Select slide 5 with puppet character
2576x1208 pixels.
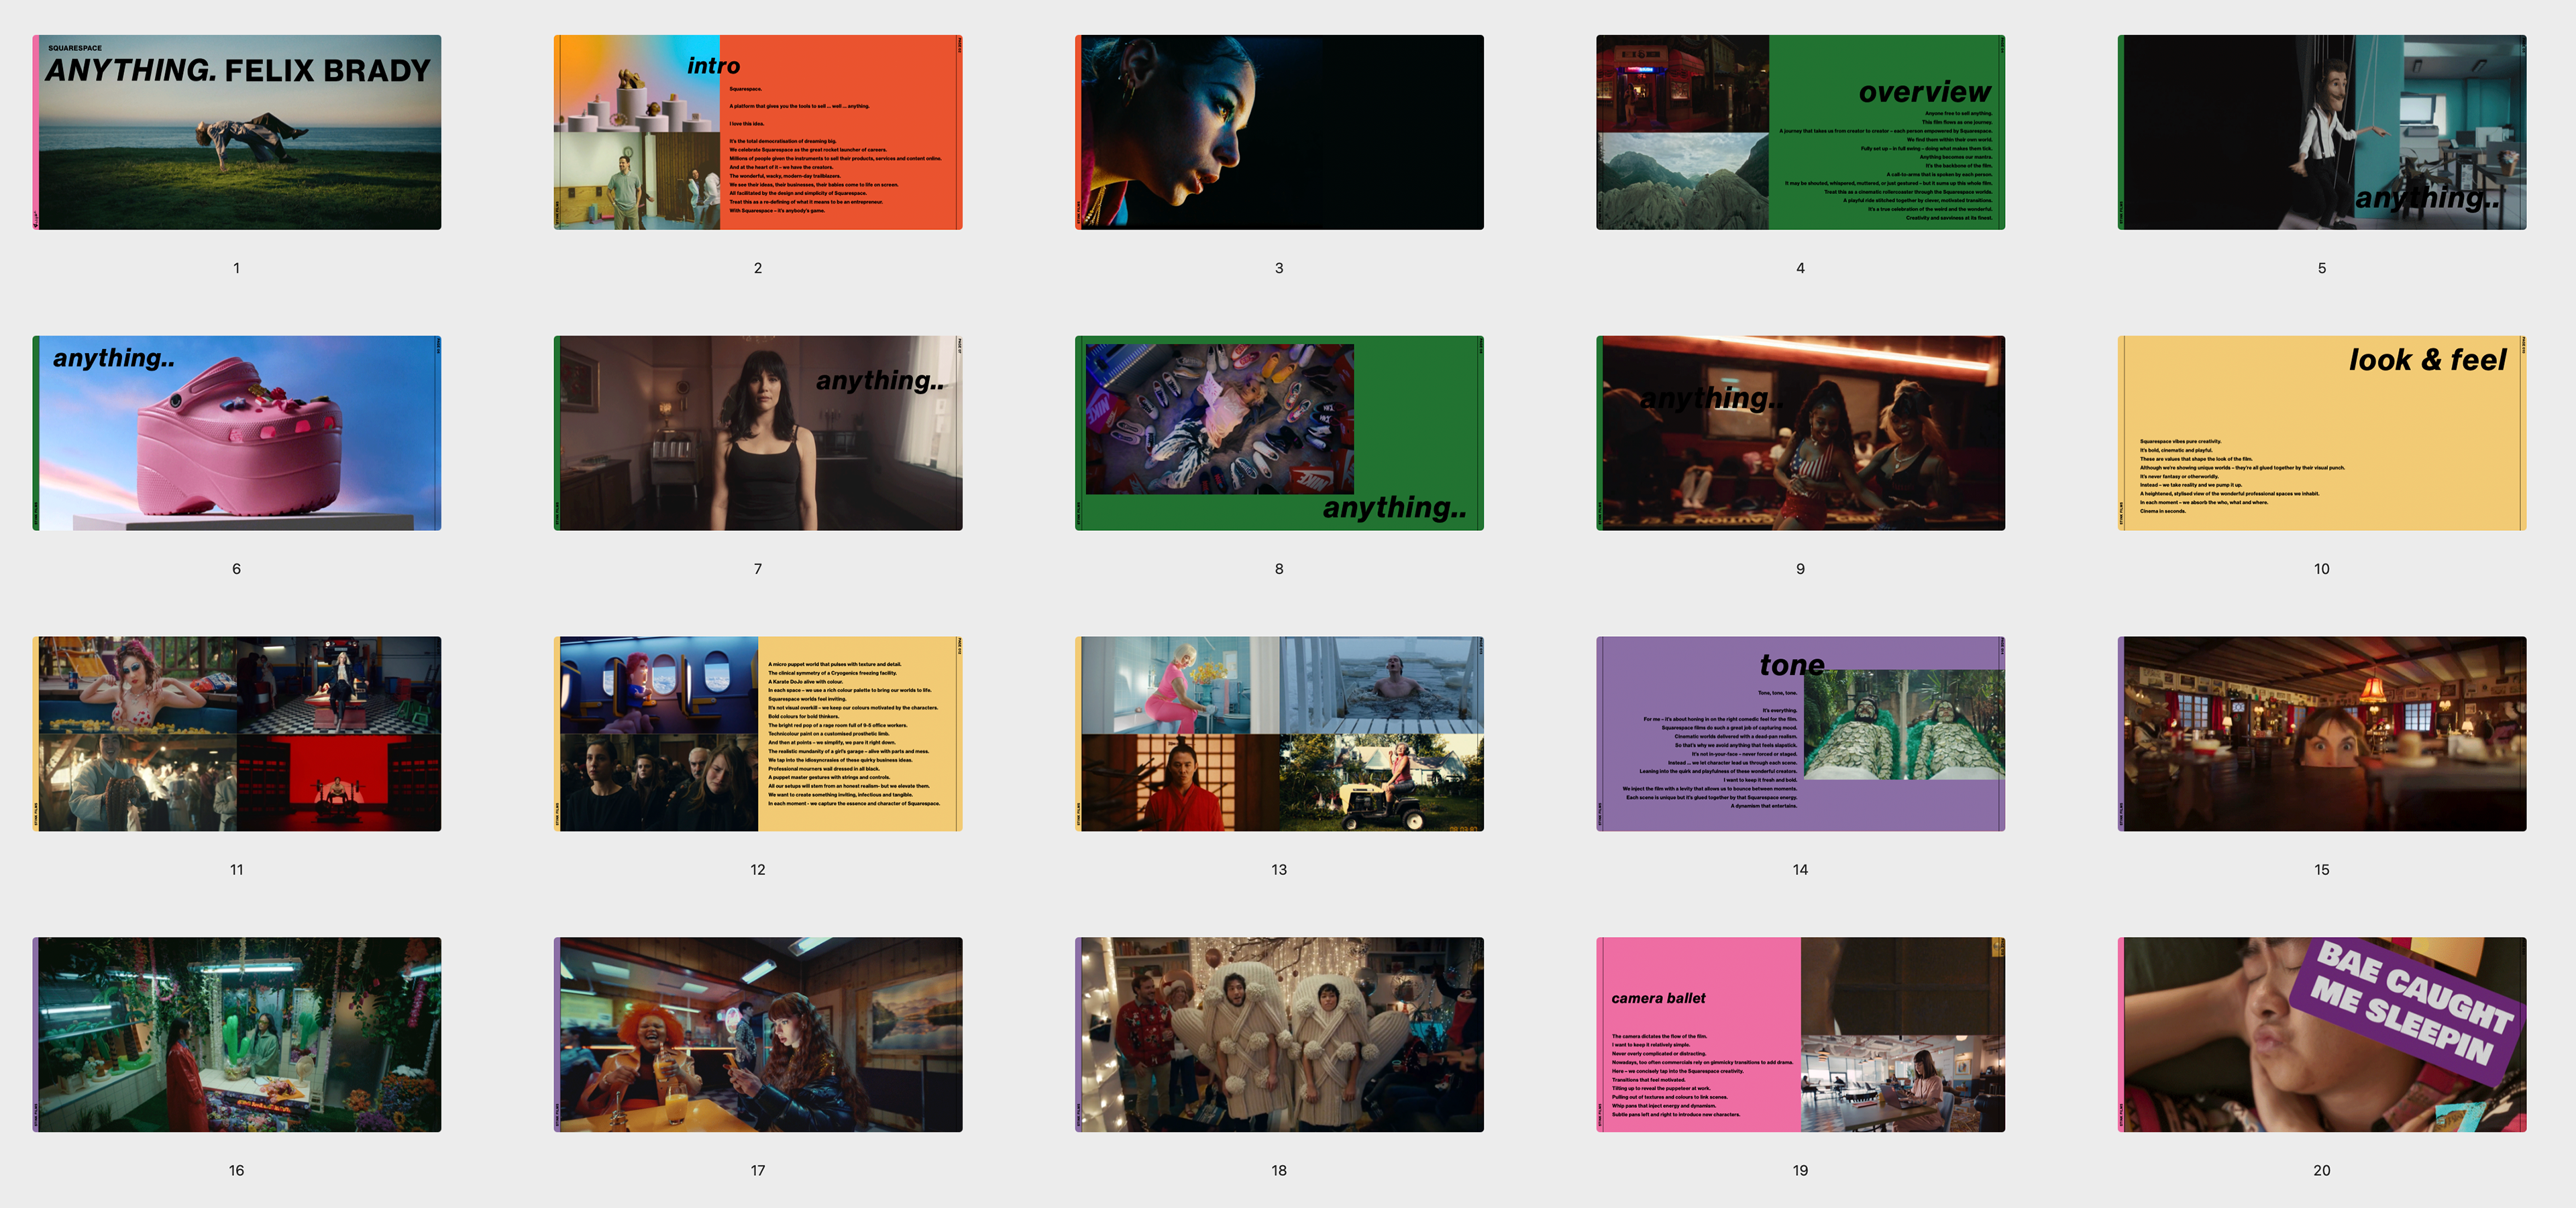(2321, 133)
